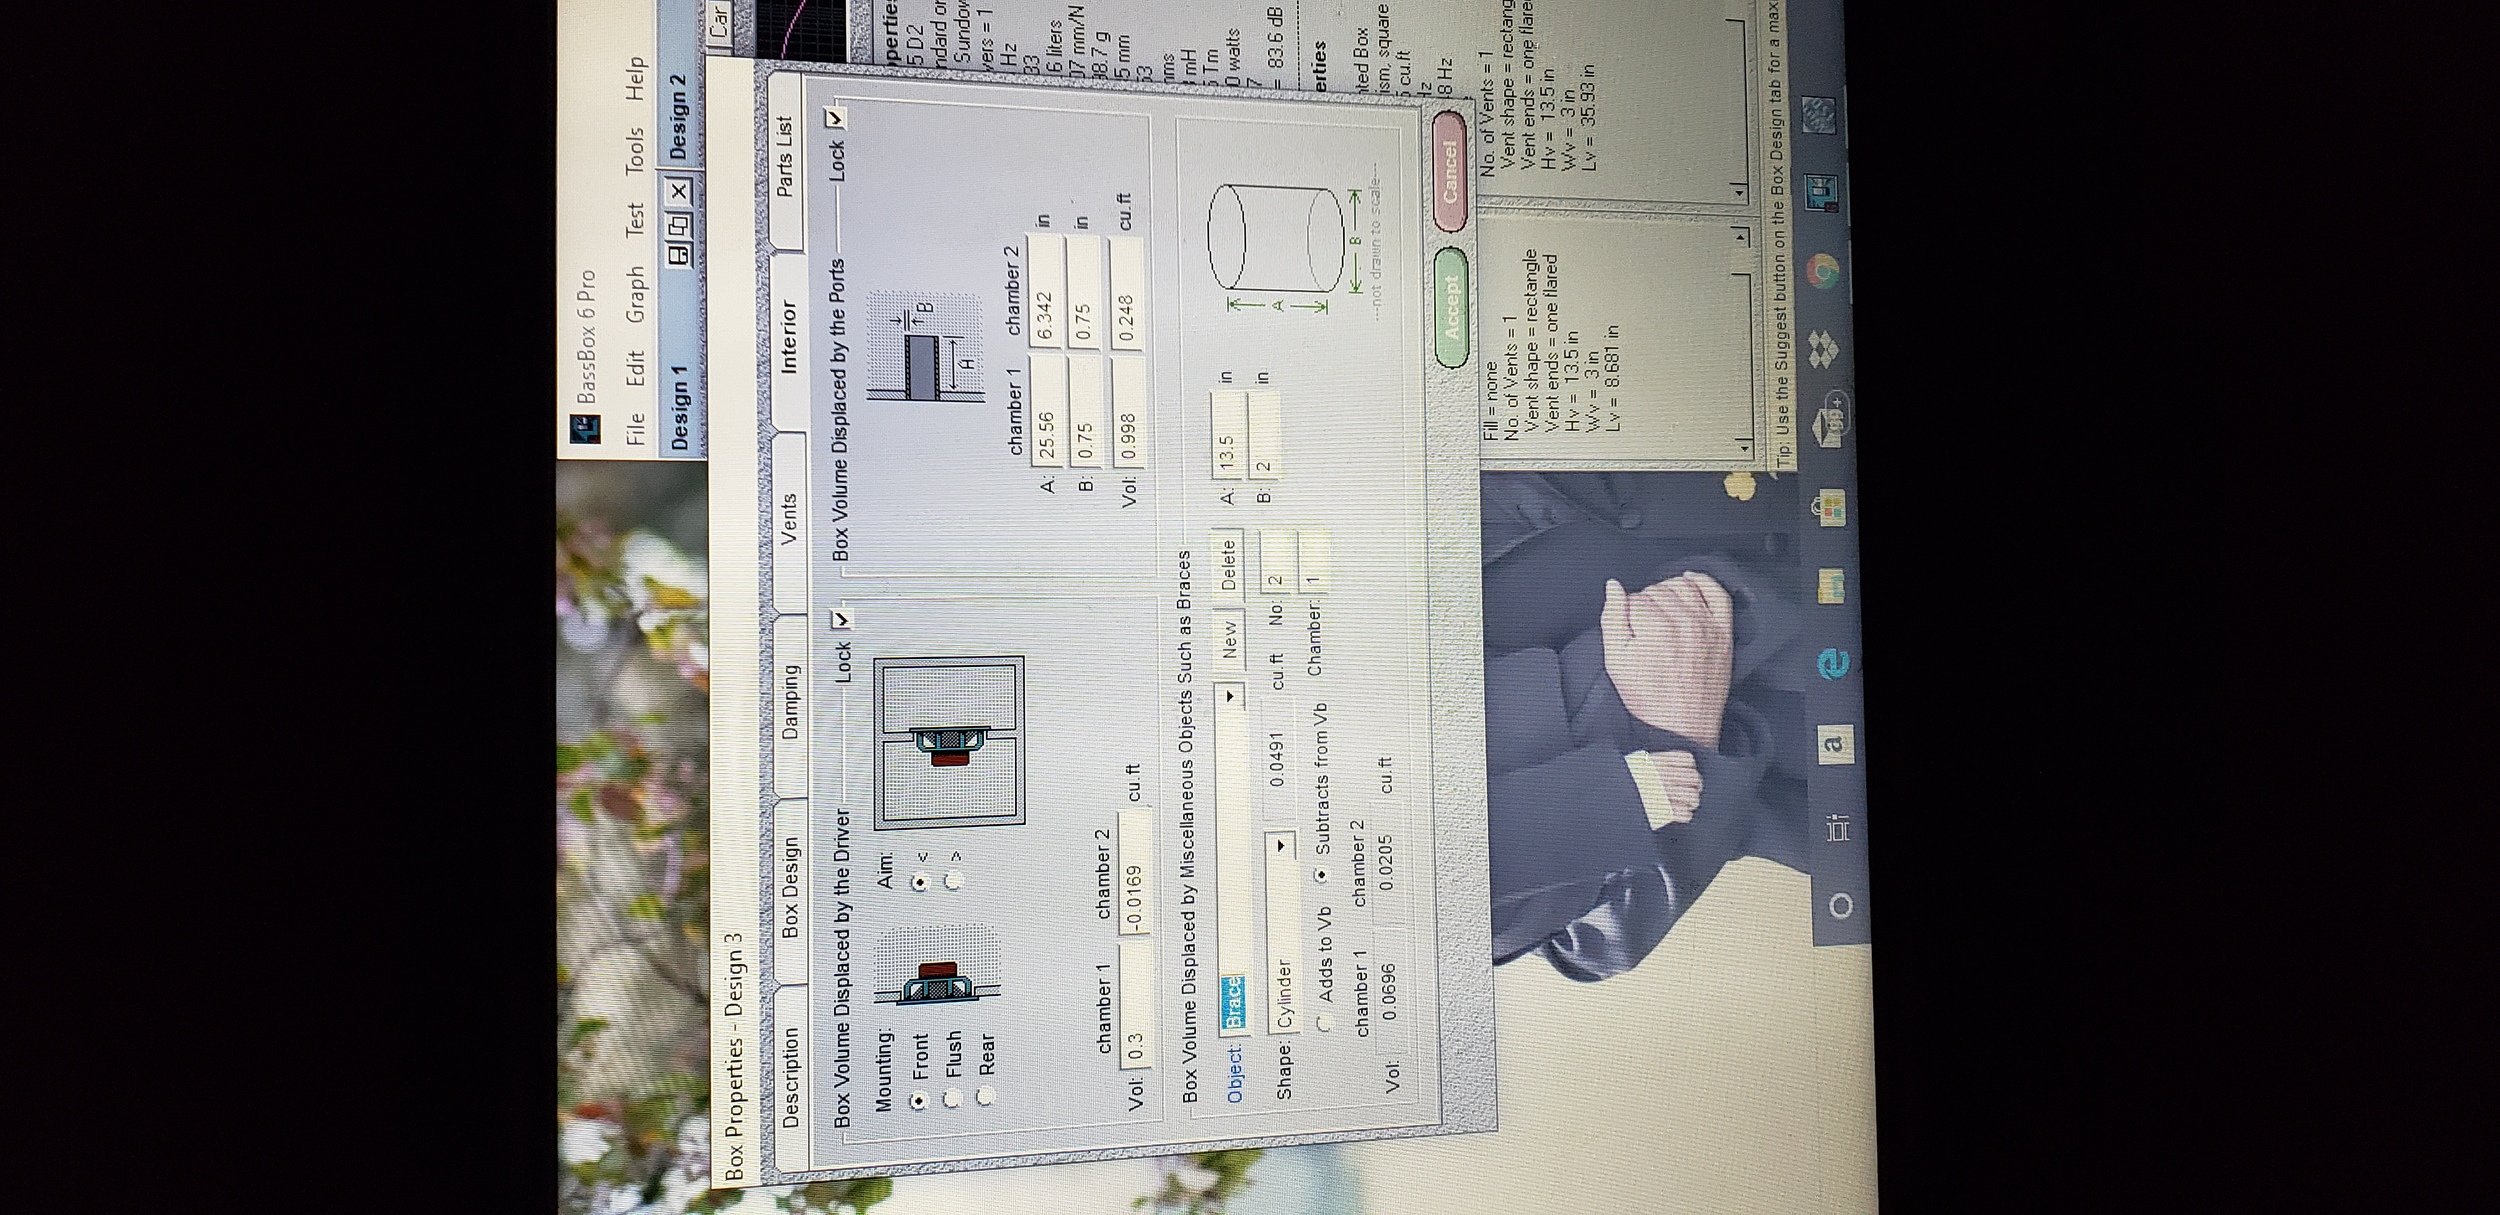Click port A chamber 2 field 6.342
Image resolution: width=2500 pixels, height=1215 pixels.
point(1045,292)
